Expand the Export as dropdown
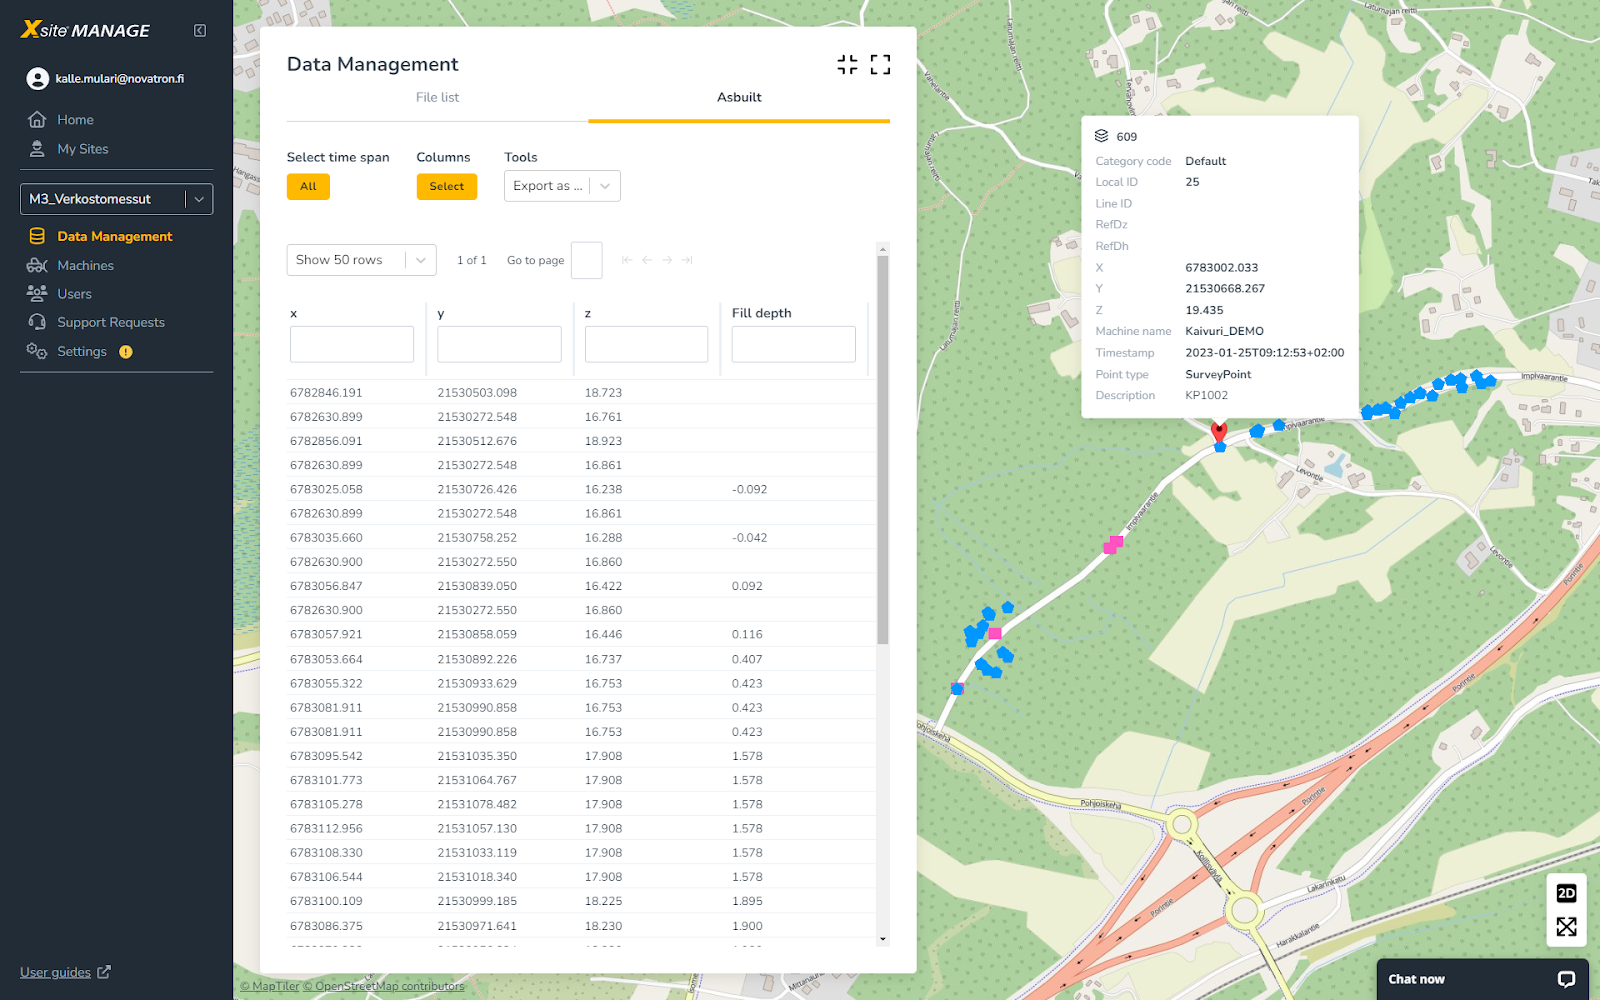This screenshot has height=1000, width=1600. 562,186
